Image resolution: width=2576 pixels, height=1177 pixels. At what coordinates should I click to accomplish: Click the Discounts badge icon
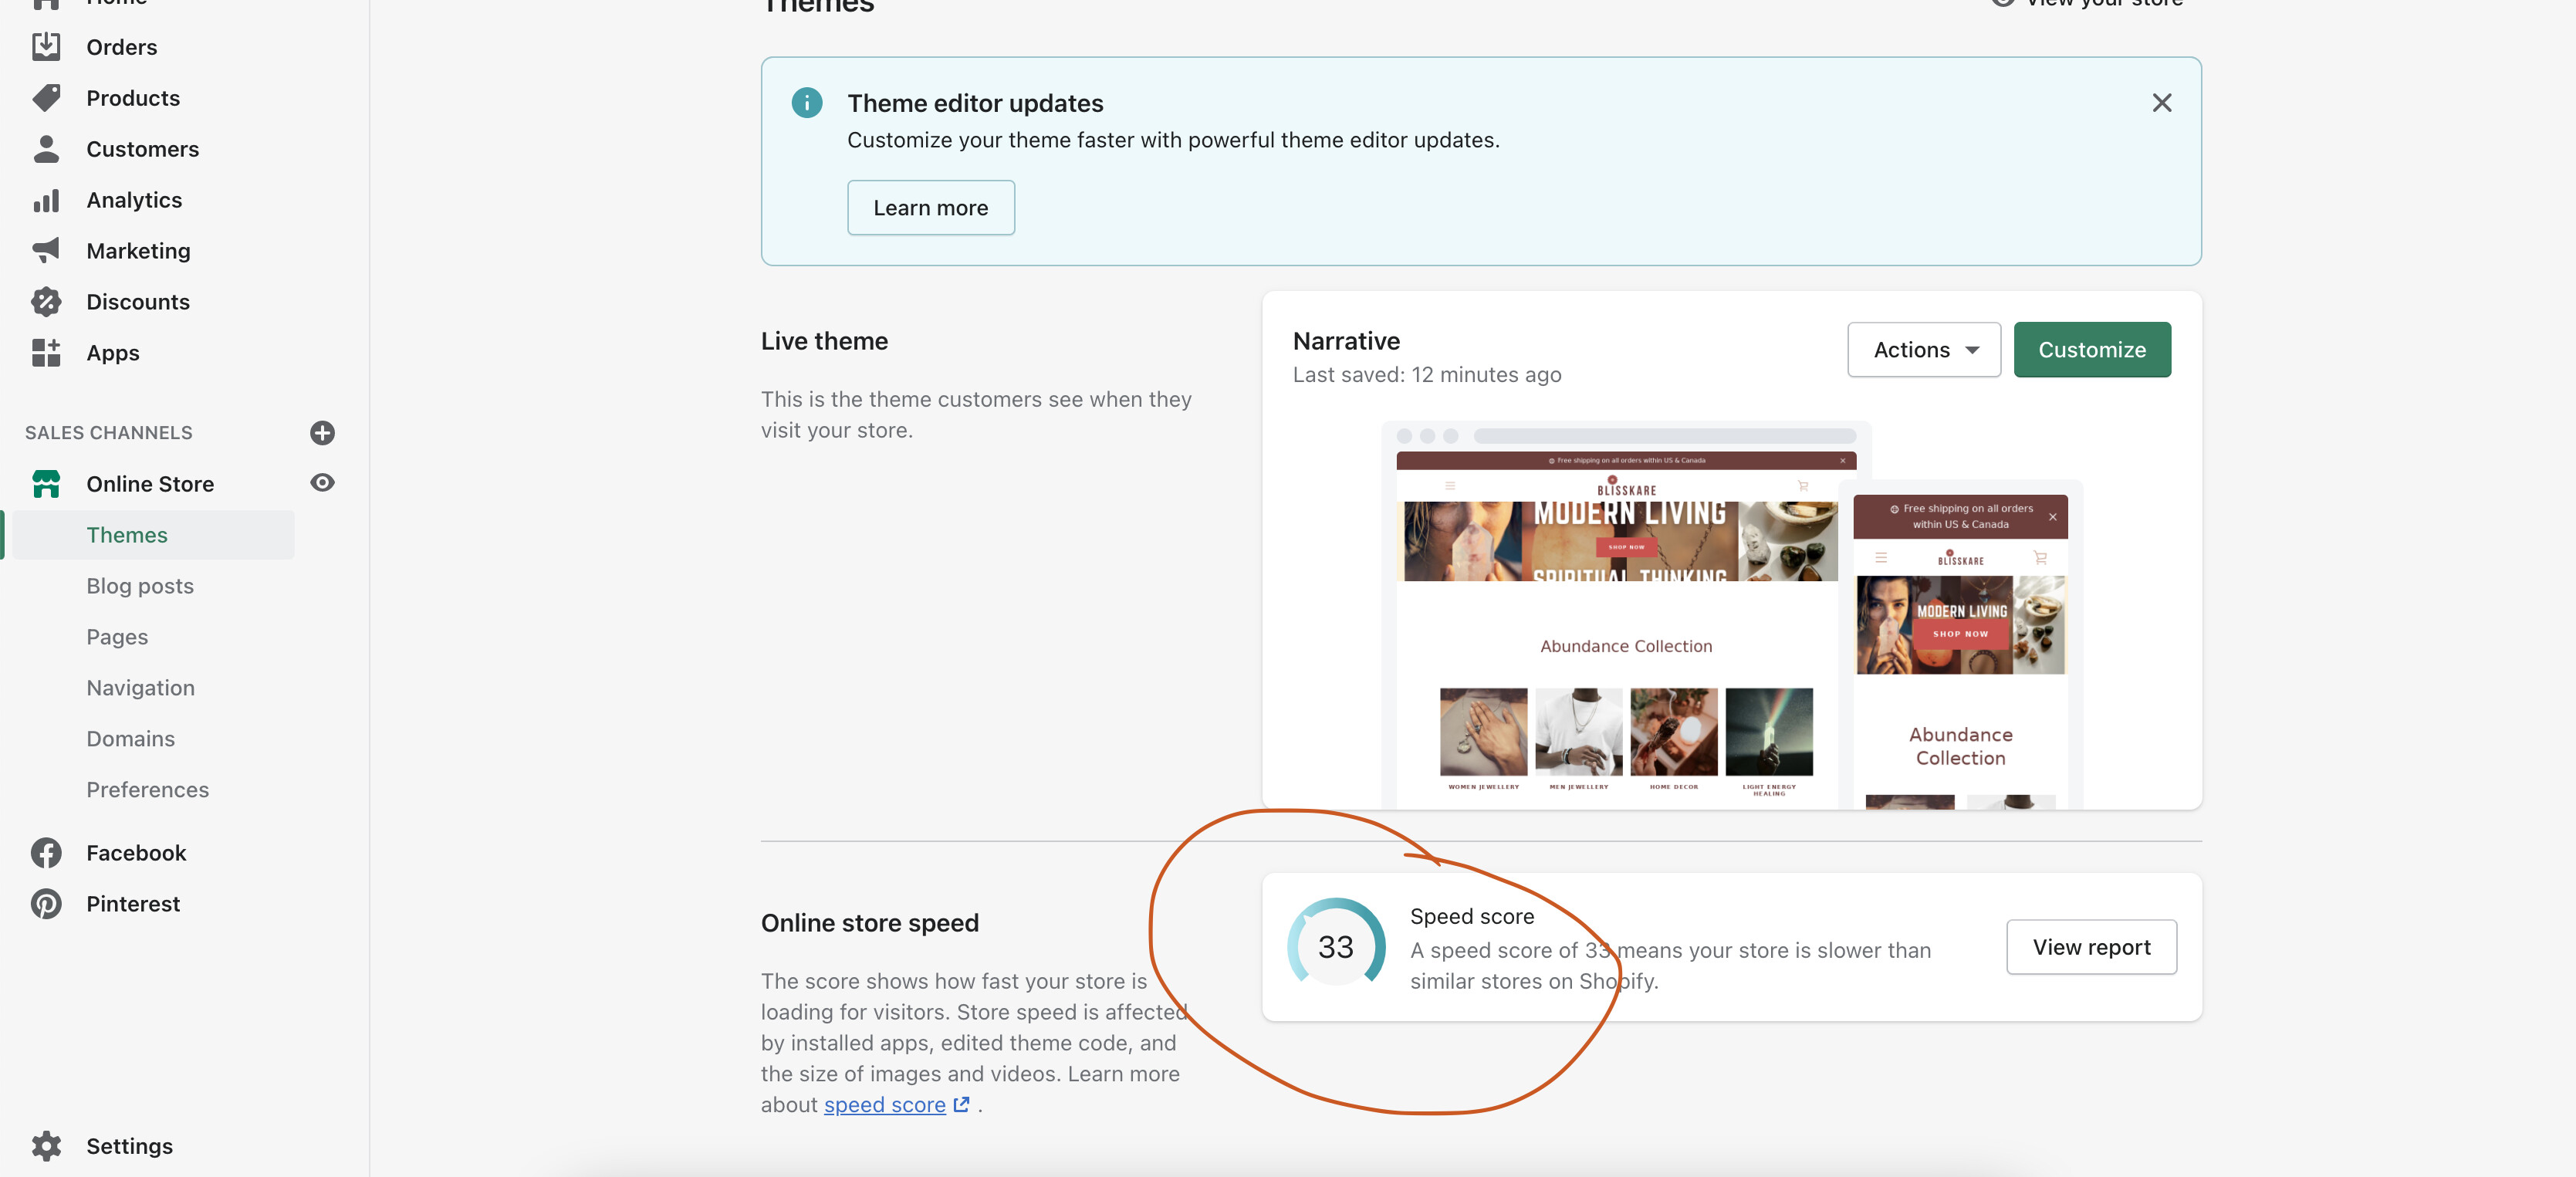pyautogui.click(x=46, y=301)
